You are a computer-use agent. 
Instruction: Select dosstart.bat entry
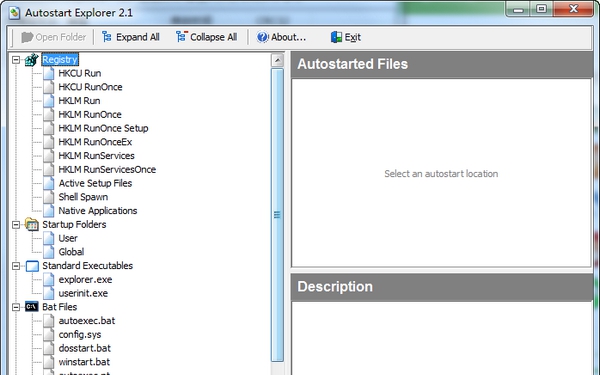[x=85, y=348]
